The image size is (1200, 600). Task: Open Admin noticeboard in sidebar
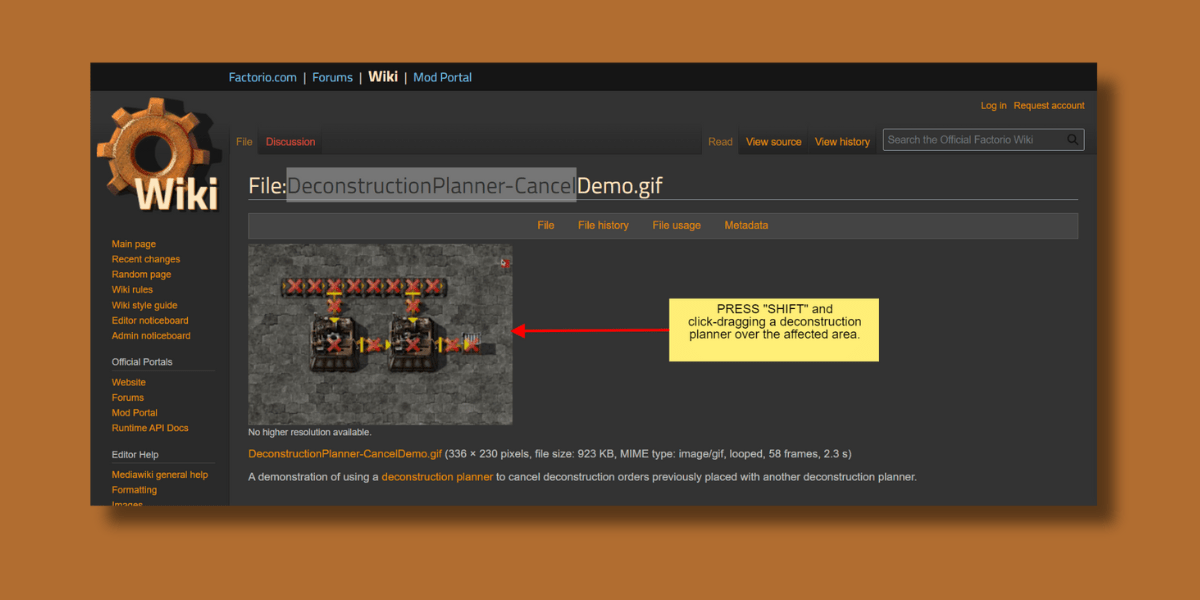point(151,336)
